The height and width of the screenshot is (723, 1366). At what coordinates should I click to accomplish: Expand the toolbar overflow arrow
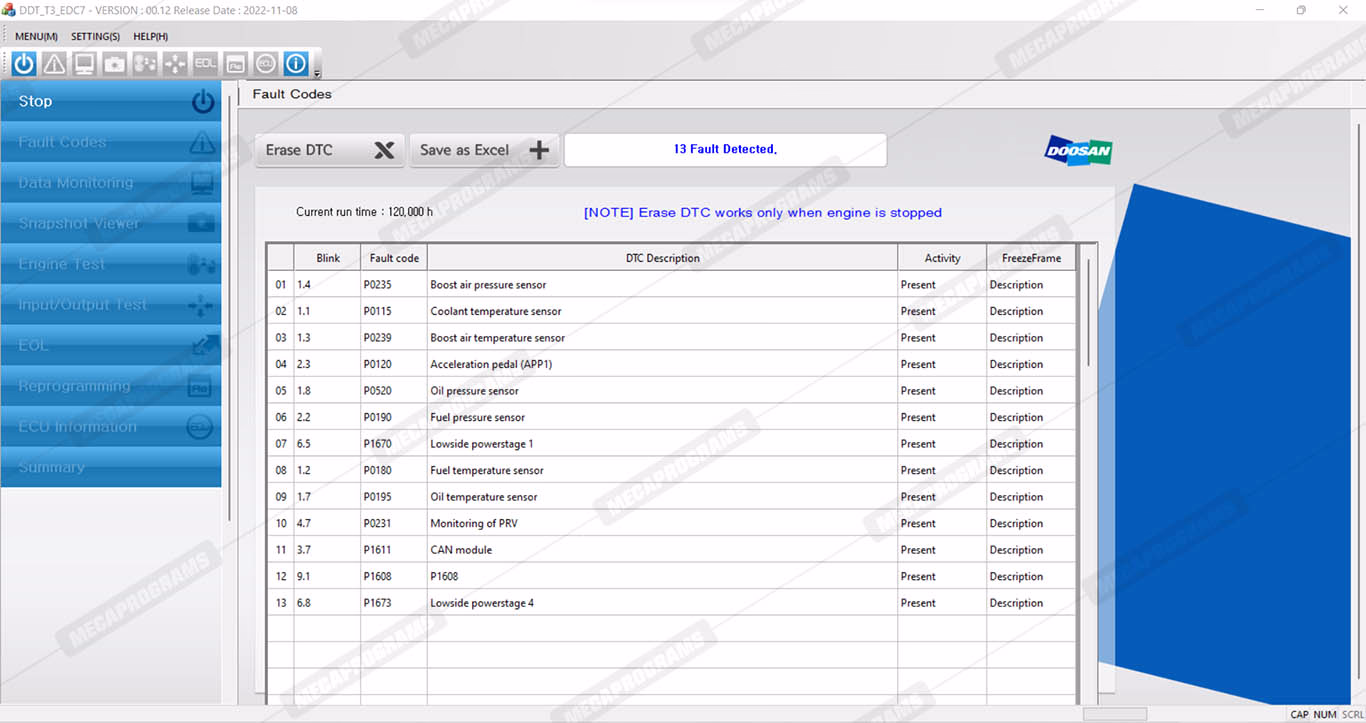(317, 72)
